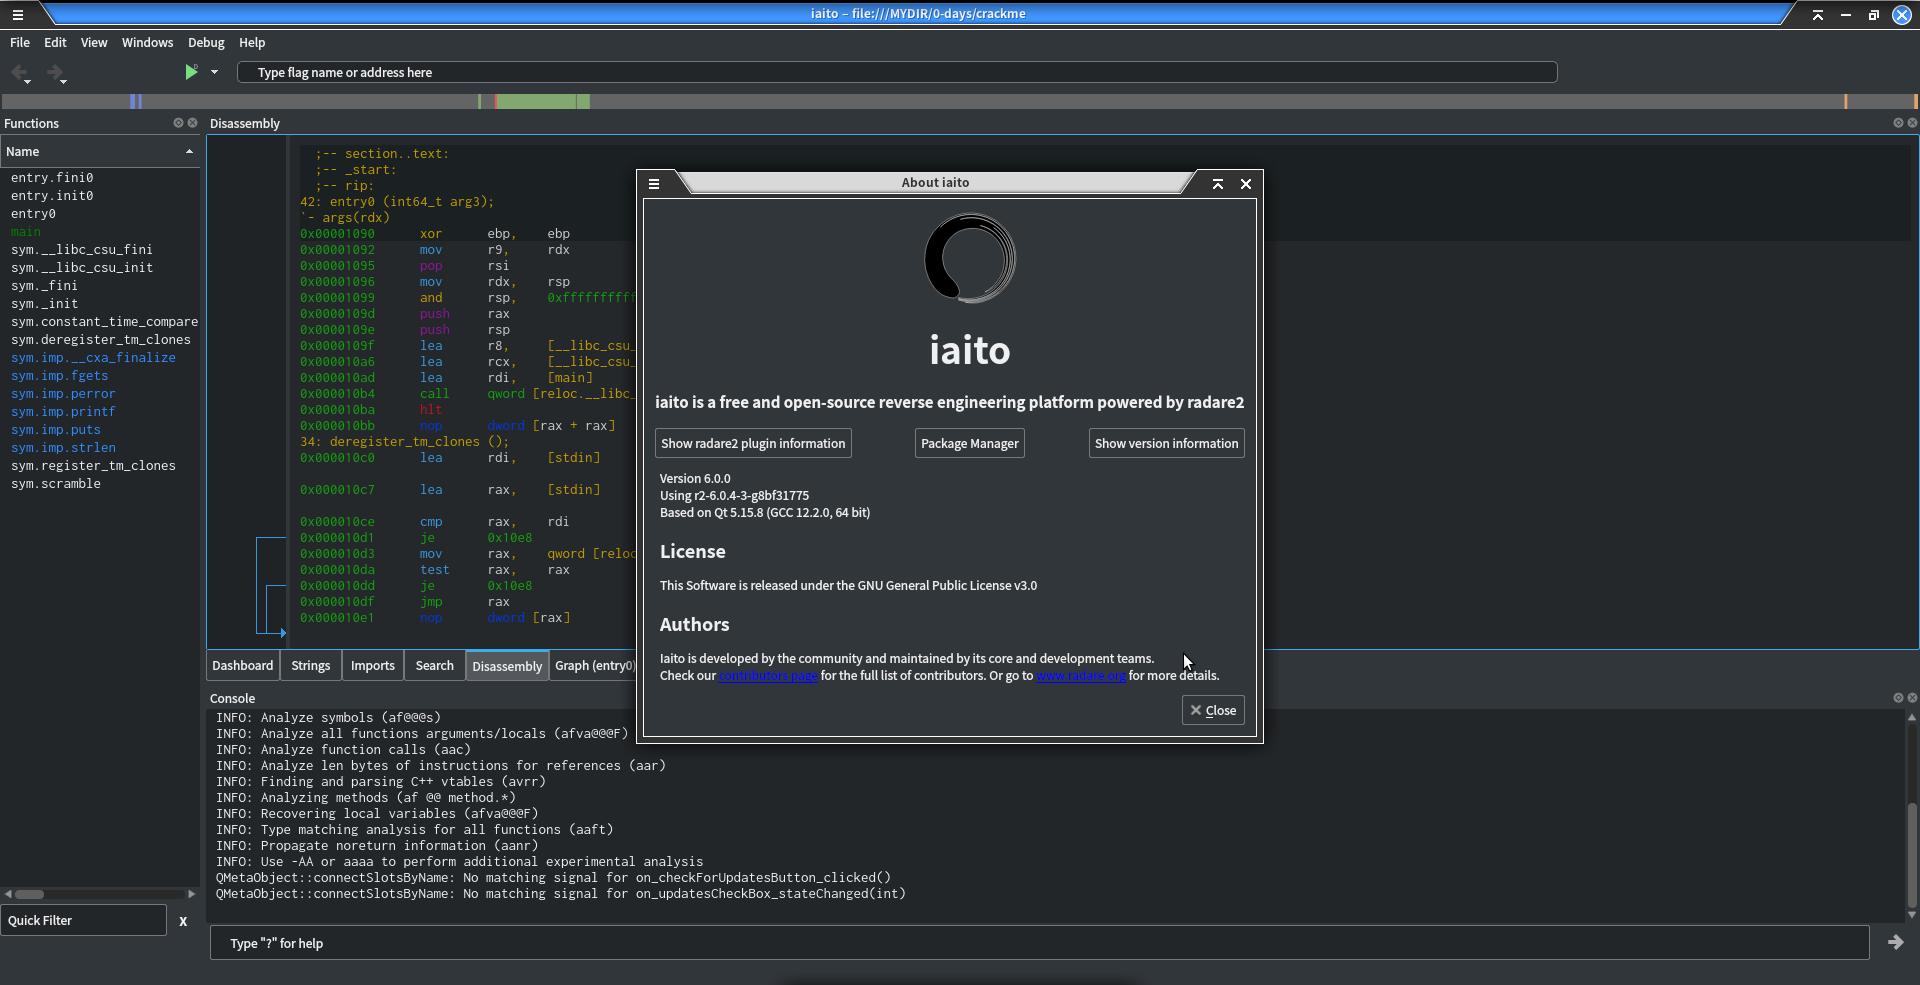Clear the Quick Filter with the X
The image size is (1920, 985).
click(183, 921)
